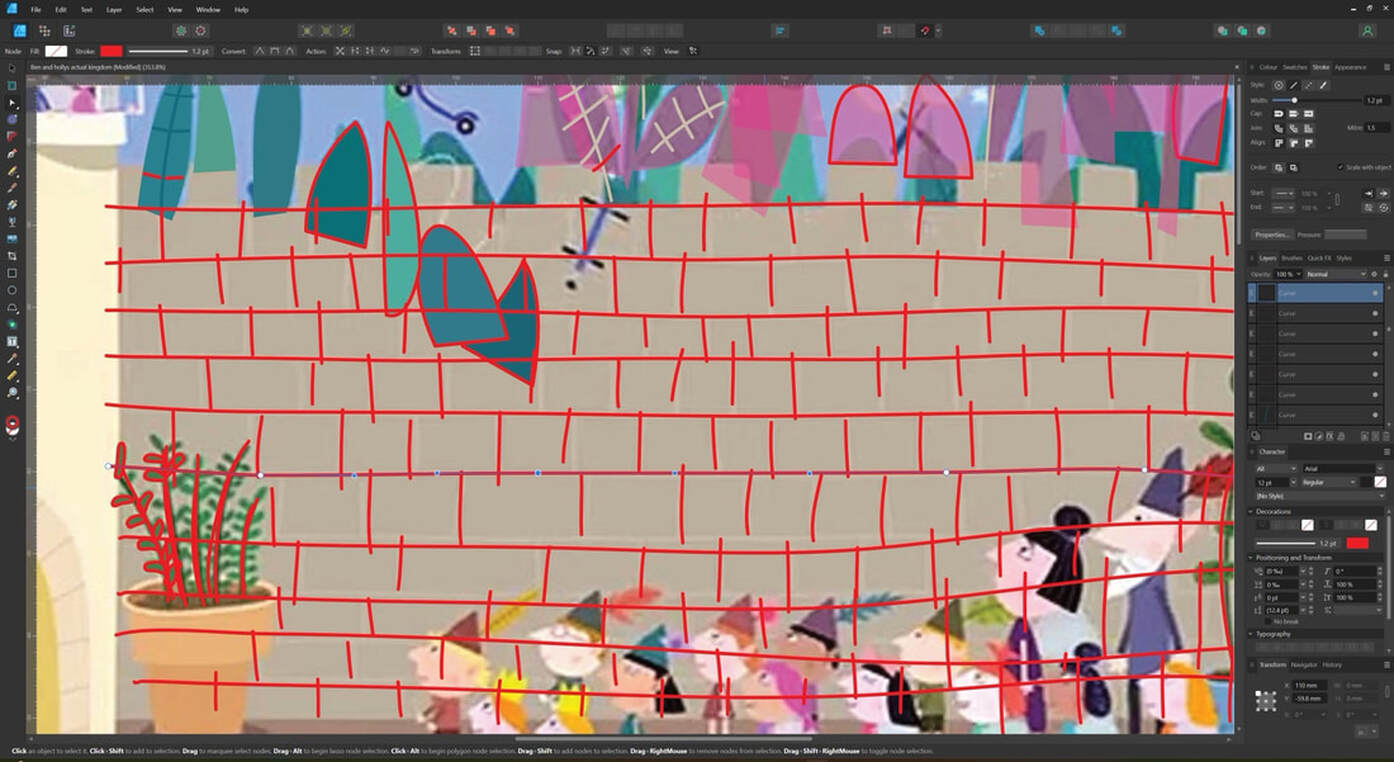Screen dimensions: 1394x762
Task: Open the Regular font style dropdown
Action: pyautogui.click(x=1330, y=482)
